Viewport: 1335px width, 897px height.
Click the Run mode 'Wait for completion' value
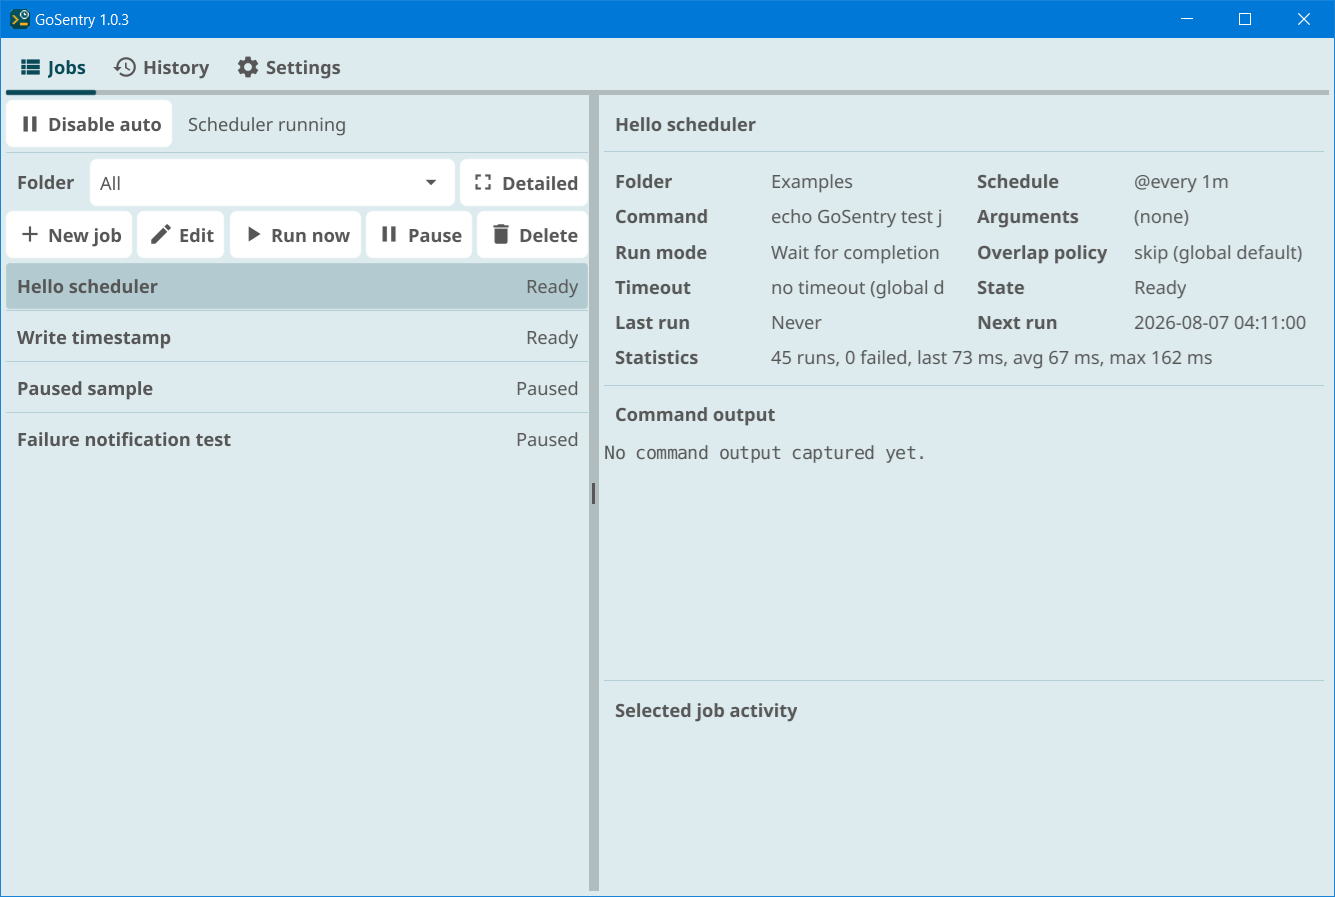coord(855,253)
